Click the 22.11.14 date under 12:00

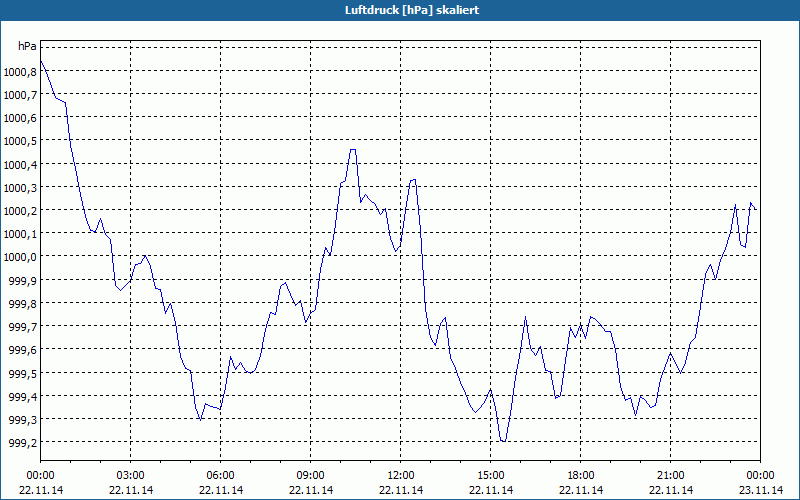pos(401,490)
